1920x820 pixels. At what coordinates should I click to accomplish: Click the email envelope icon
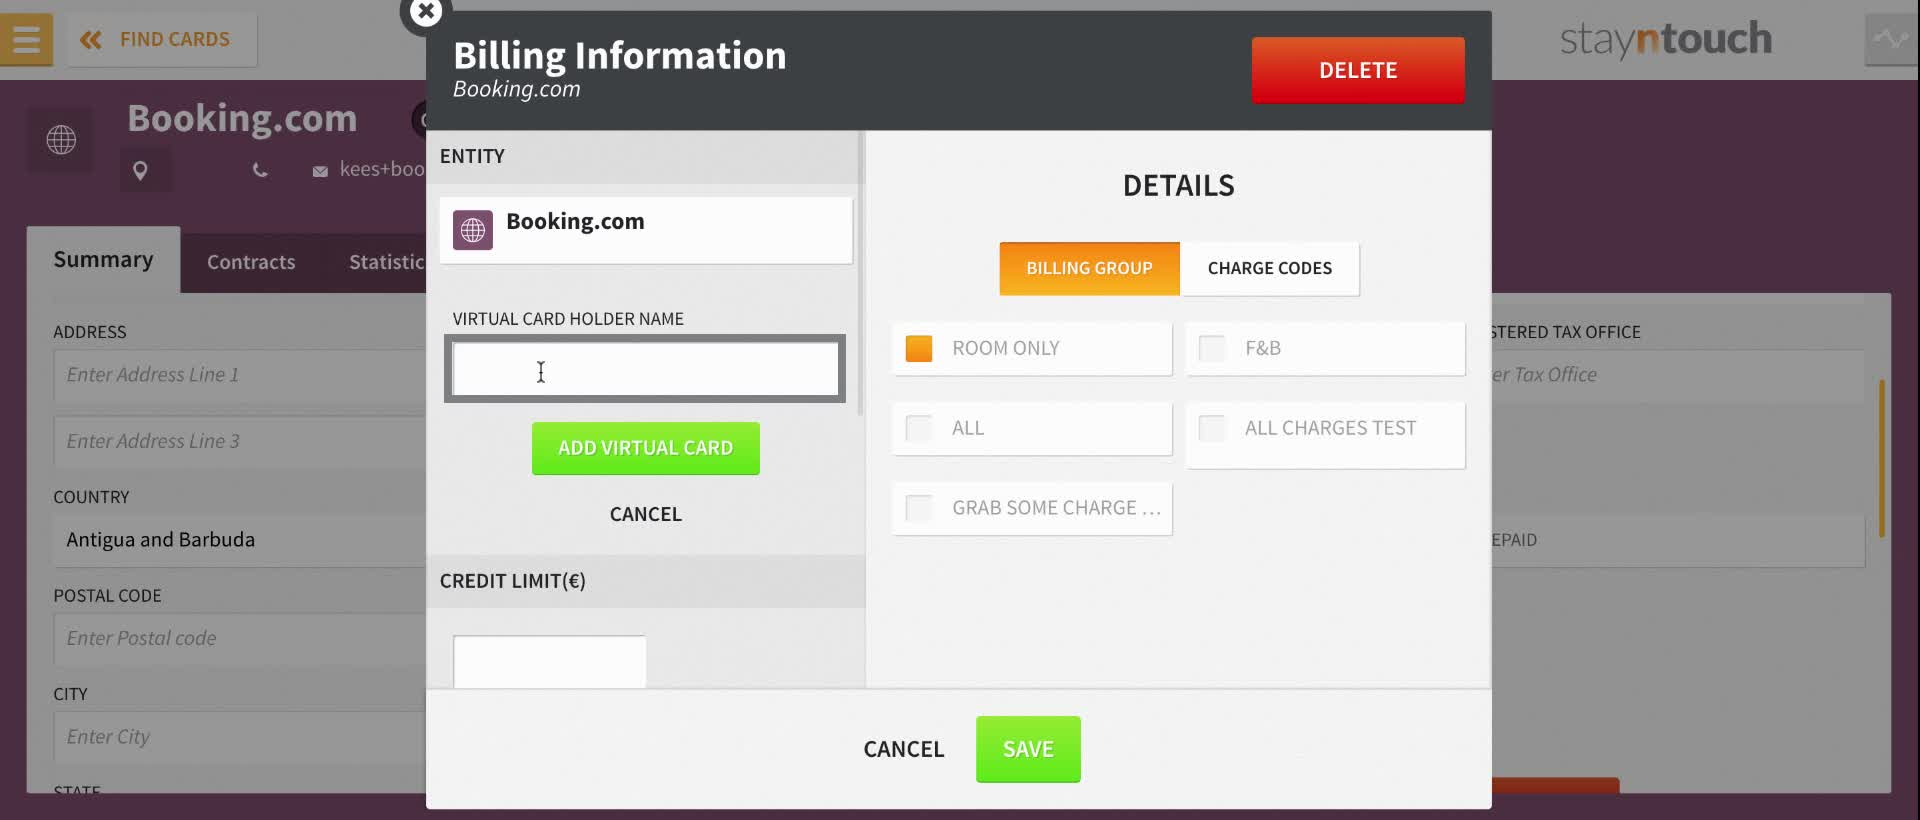click(320, 171)
